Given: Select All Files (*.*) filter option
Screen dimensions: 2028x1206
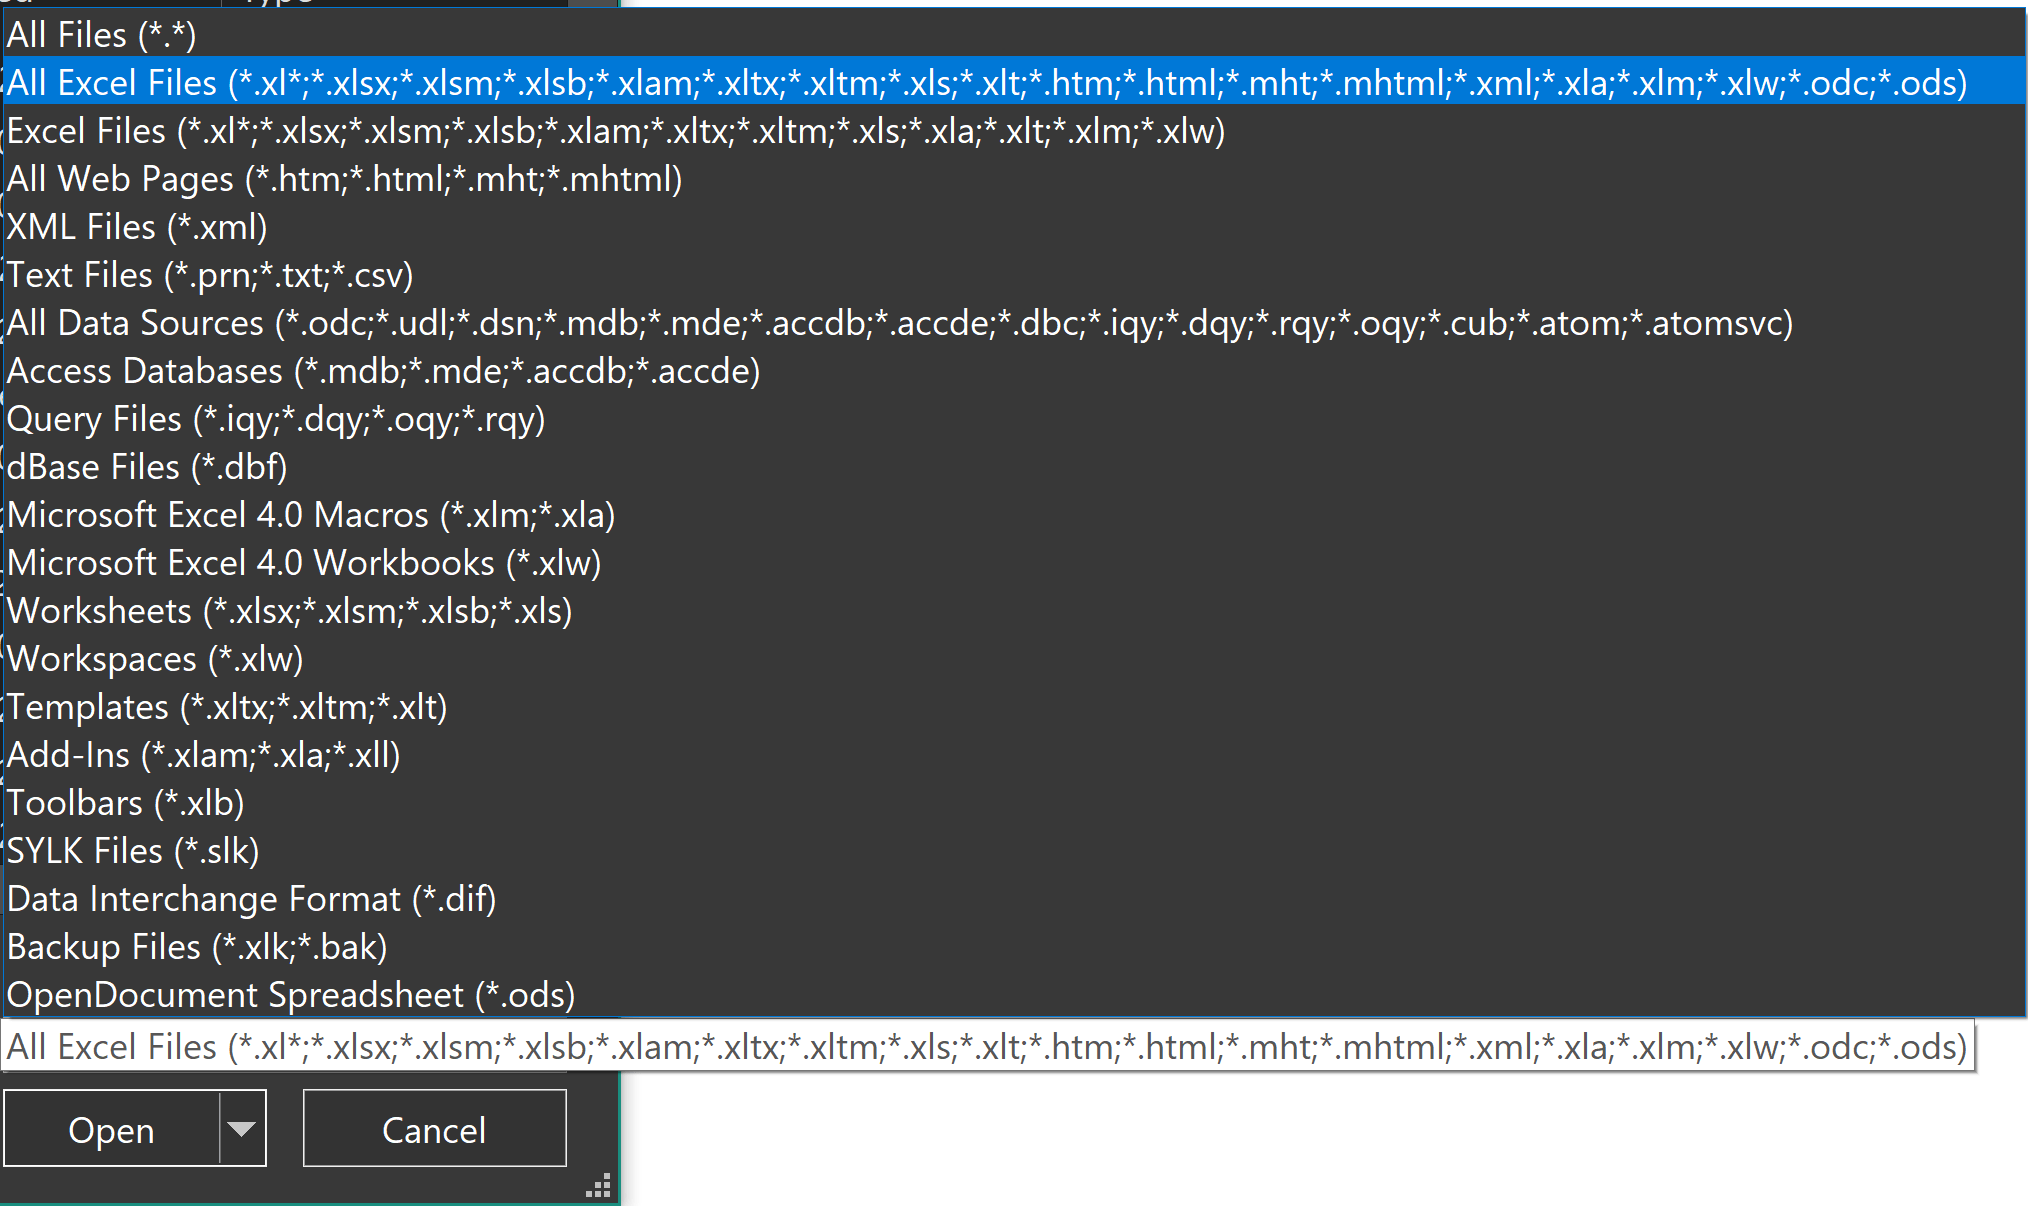Looking at the screenshot, I should [101, 35].
